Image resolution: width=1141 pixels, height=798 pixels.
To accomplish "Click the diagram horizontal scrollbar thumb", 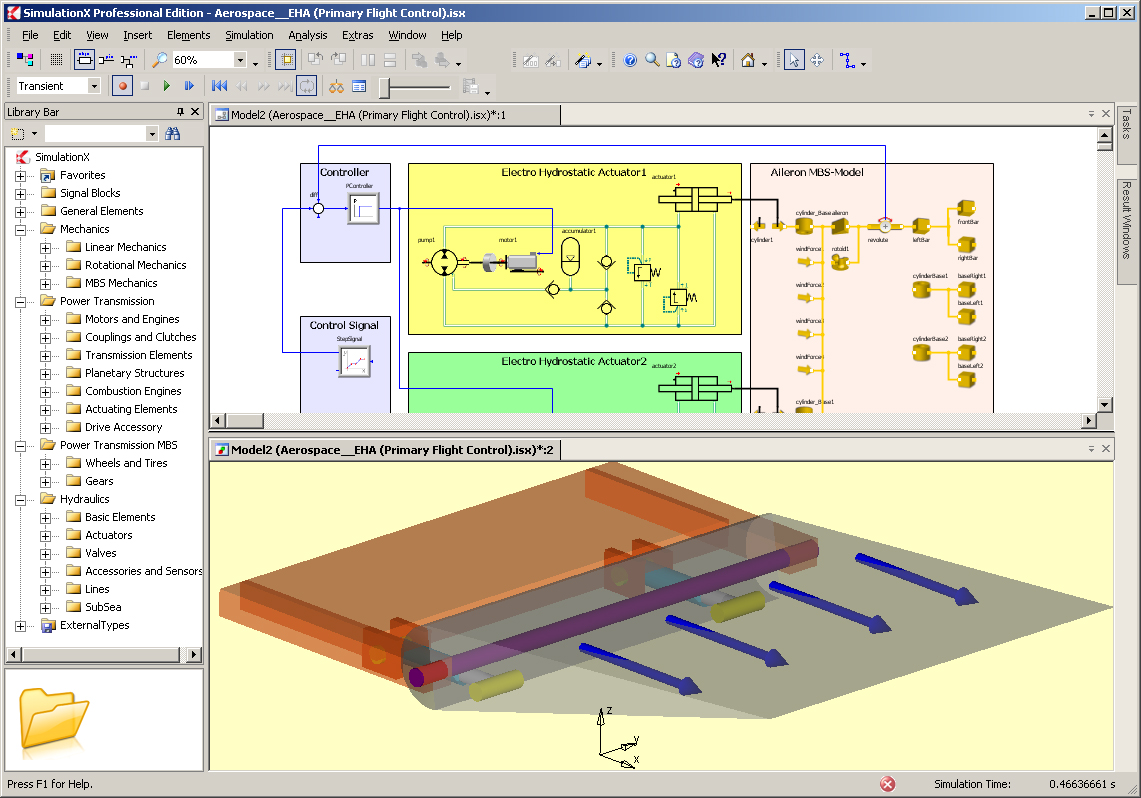I will pyautogui.click(x=244, y=420).
